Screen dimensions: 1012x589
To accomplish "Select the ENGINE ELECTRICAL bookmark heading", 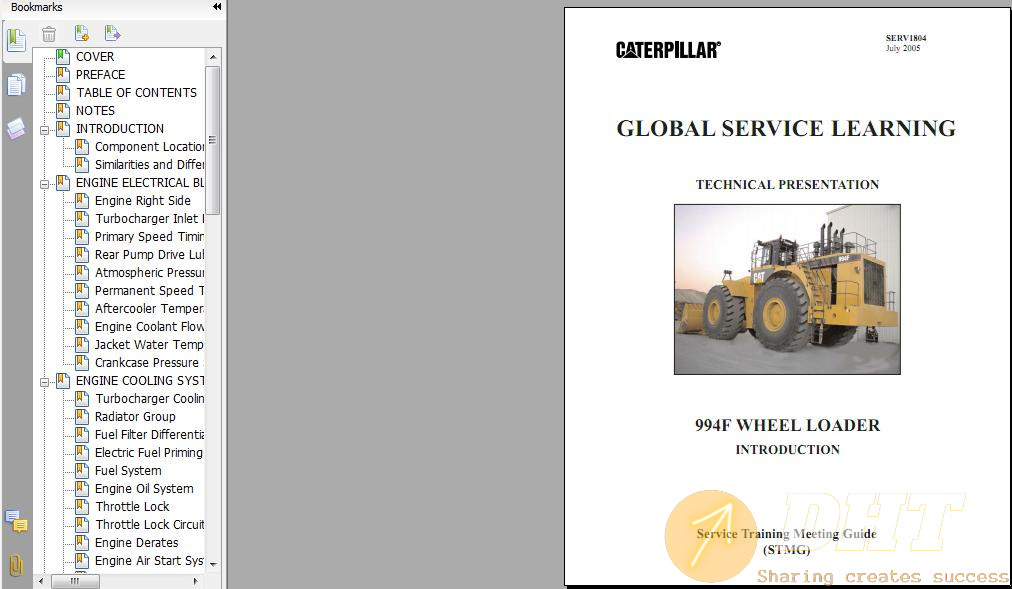I will 139,183.
